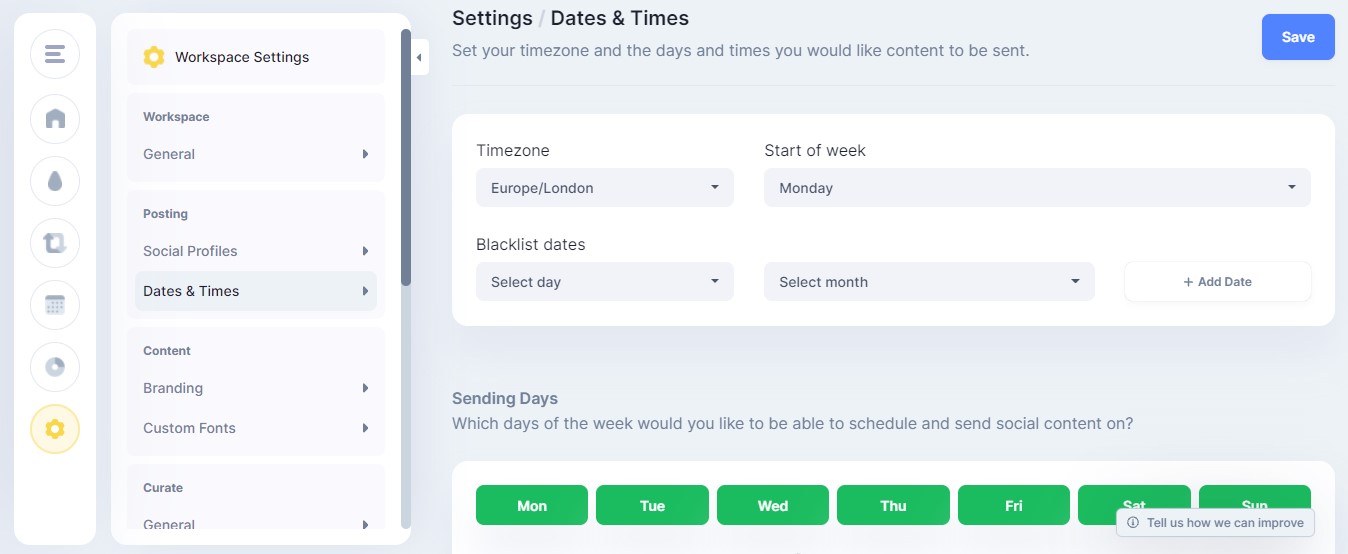Click the settings panel vertical scrollbar

point(406,158)
